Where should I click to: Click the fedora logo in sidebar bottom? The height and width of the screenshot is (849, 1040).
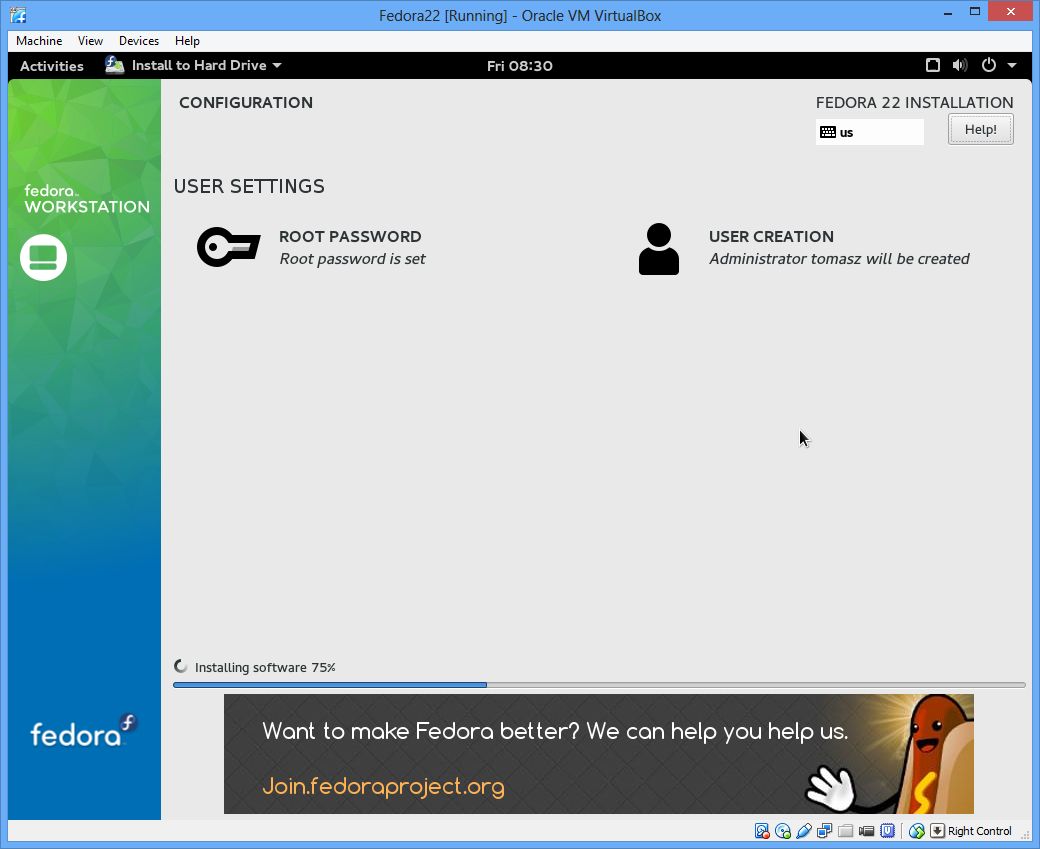point(84,731)
